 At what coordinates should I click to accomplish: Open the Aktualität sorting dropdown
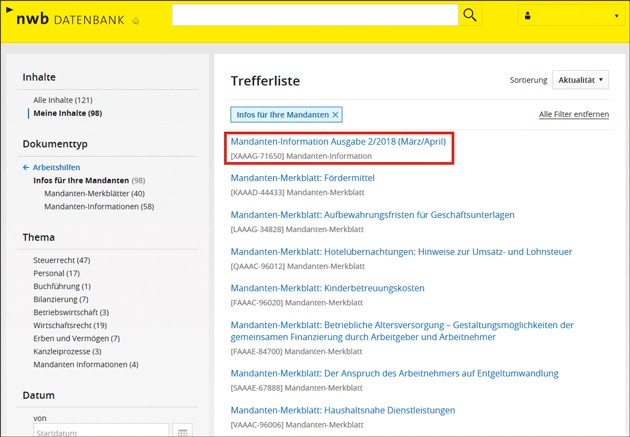(x=579, y=79)
